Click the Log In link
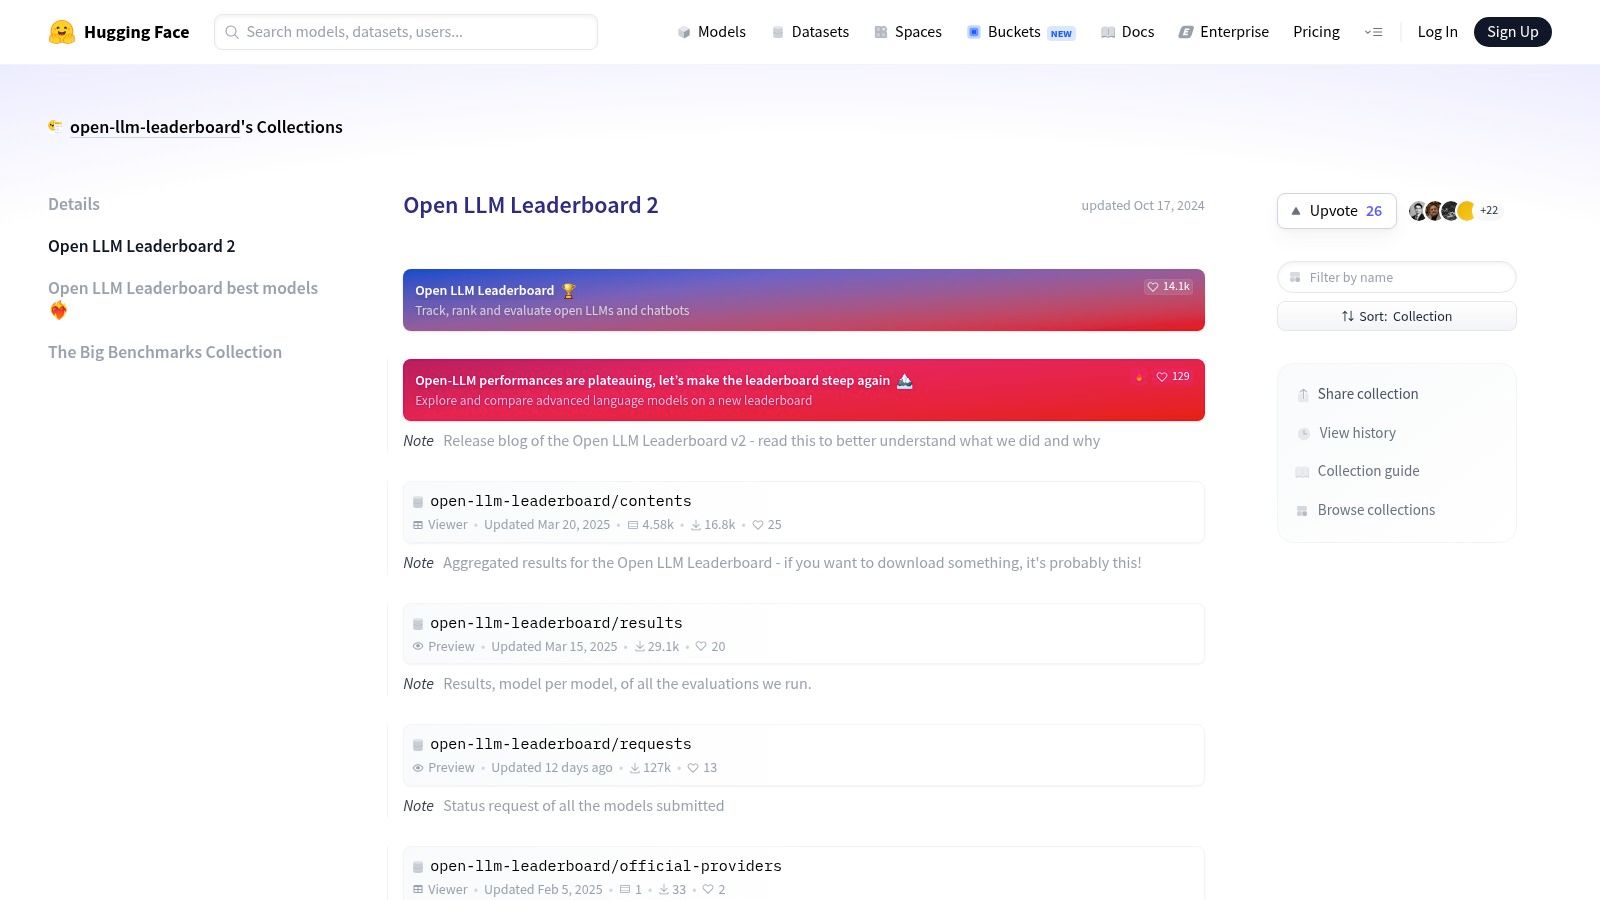Image resolution: width=1600 pixels, height=900 pixels. point(1437,32)
